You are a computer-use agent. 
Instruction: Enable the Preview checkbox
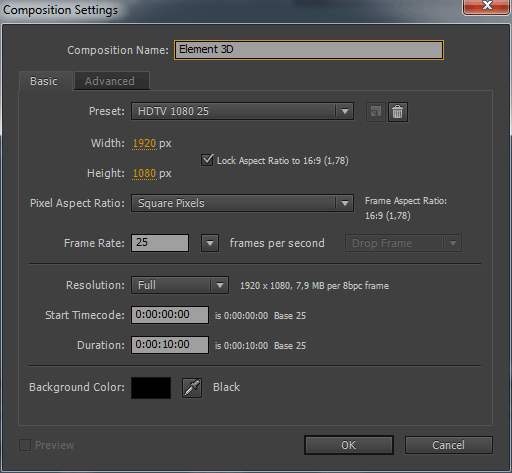pyautogui.click(x=25, y=445)
